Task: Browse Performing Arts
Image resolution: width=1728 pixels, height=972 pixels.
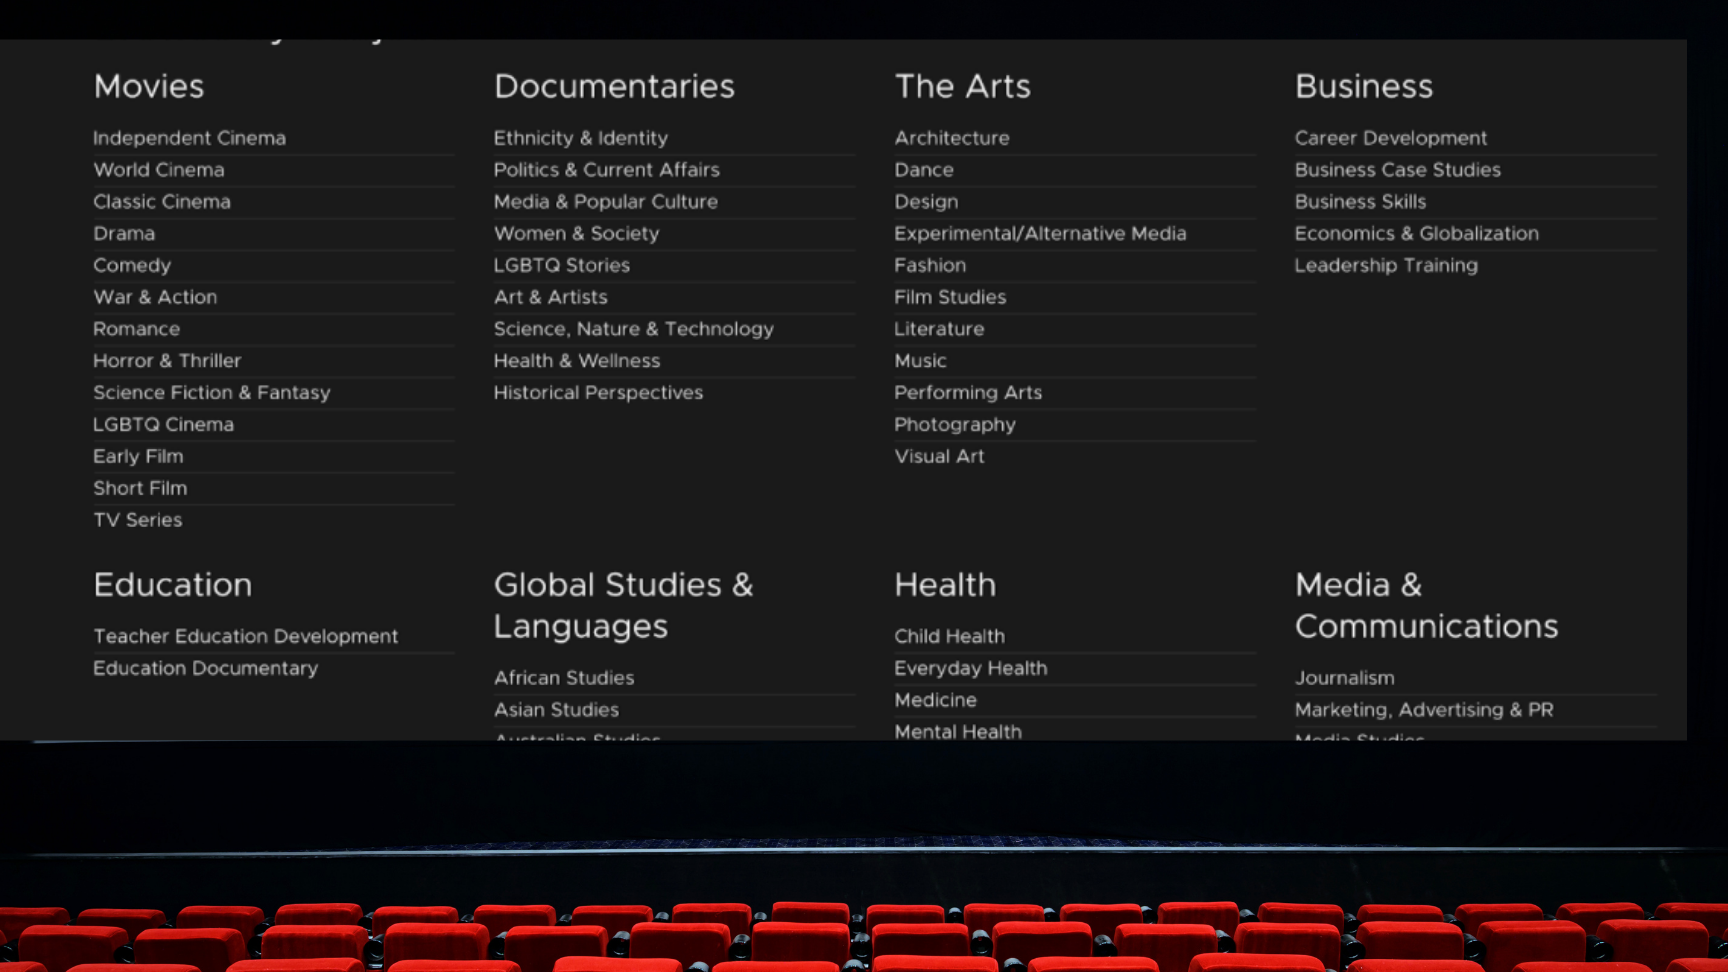Action: (x=968, y=393)
